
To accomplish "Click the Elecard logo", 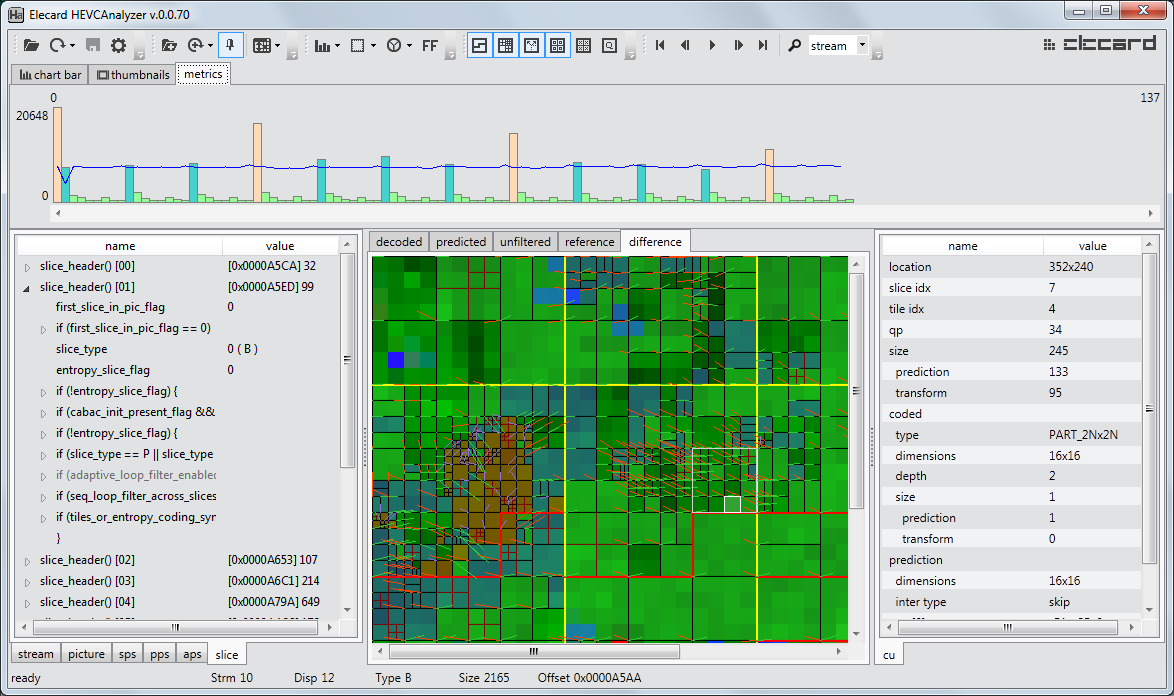I will pyautogui.click(x=1100, y=44).
